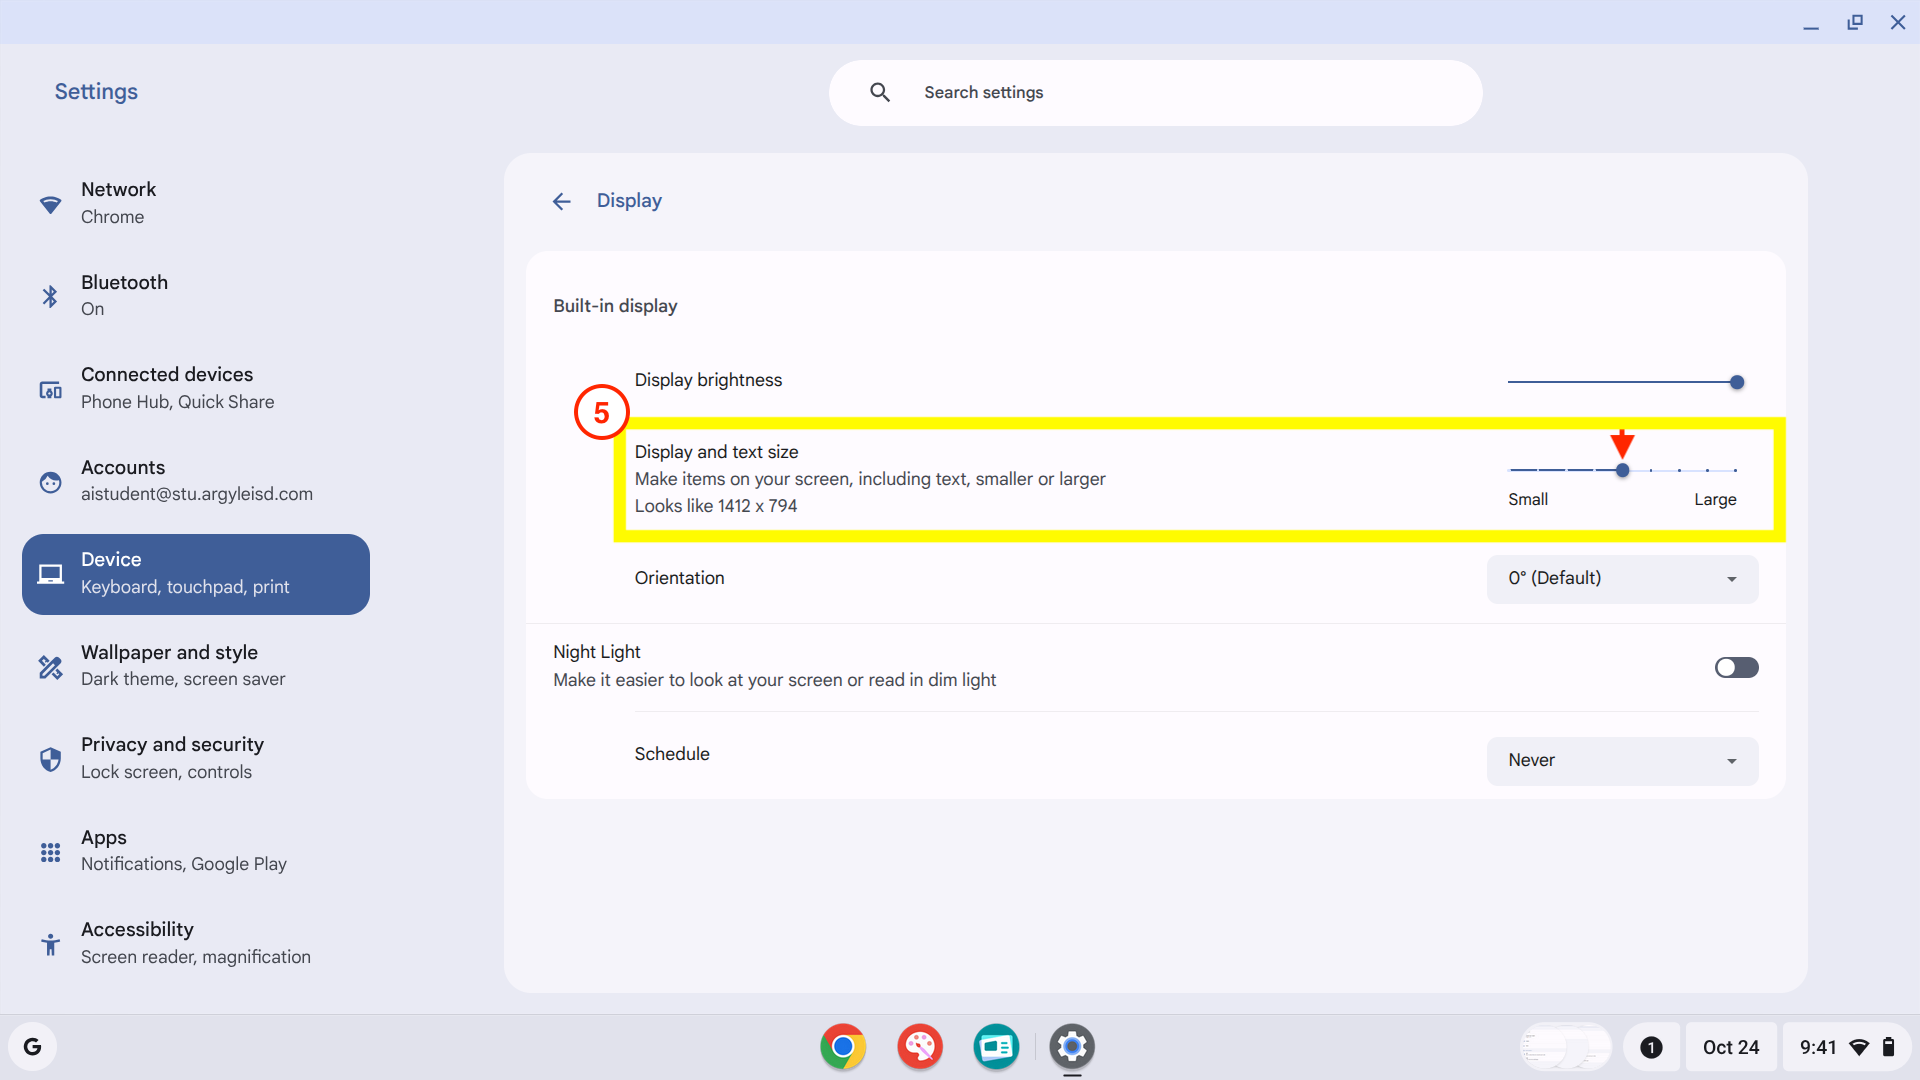Open the Schedule Never dropdown
1920x1080 pixels.
tap(1622, 761)
